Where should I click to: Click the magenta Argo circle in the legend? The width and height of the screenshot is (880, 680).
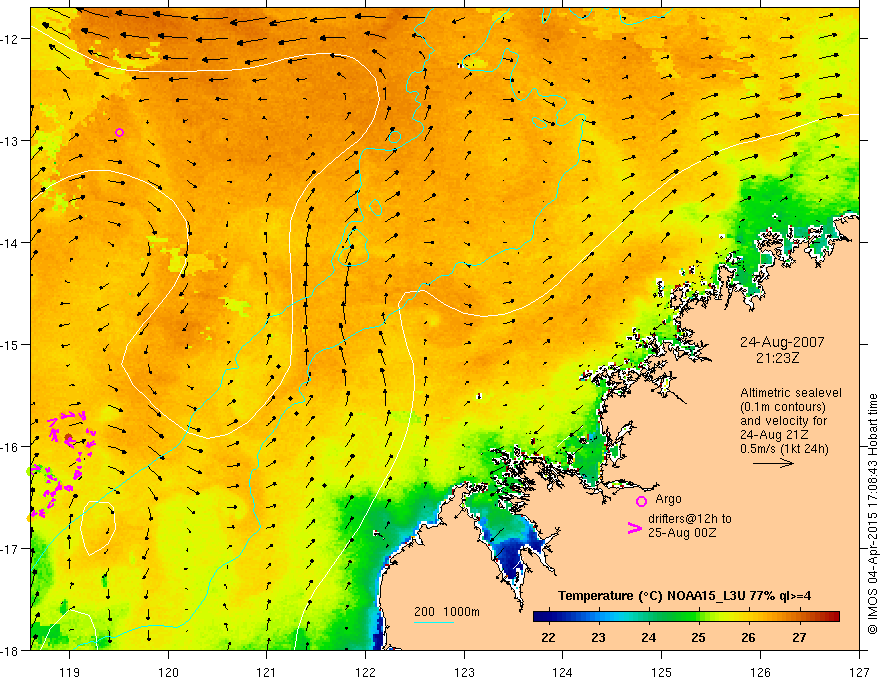(x=641, y=501)
